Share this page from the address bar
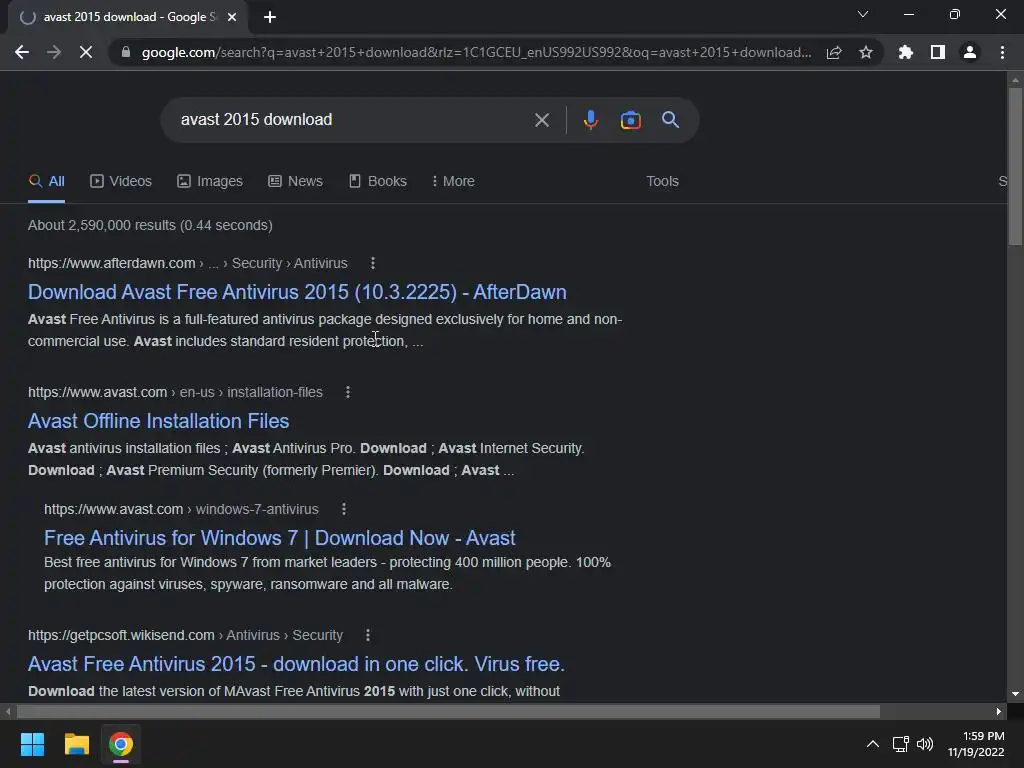The height and width of the screenshot is (768, 1024). coord(834,52)
